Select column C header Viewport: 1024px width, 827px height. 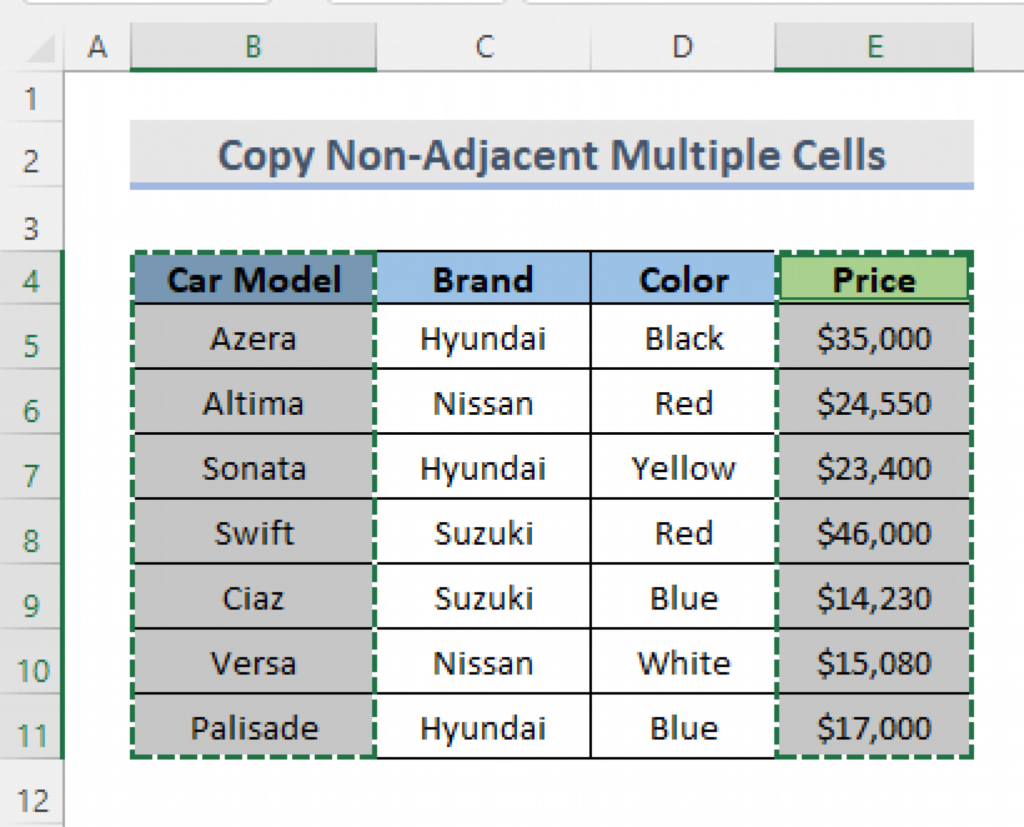pyautogui.click(x=483, y=48)
